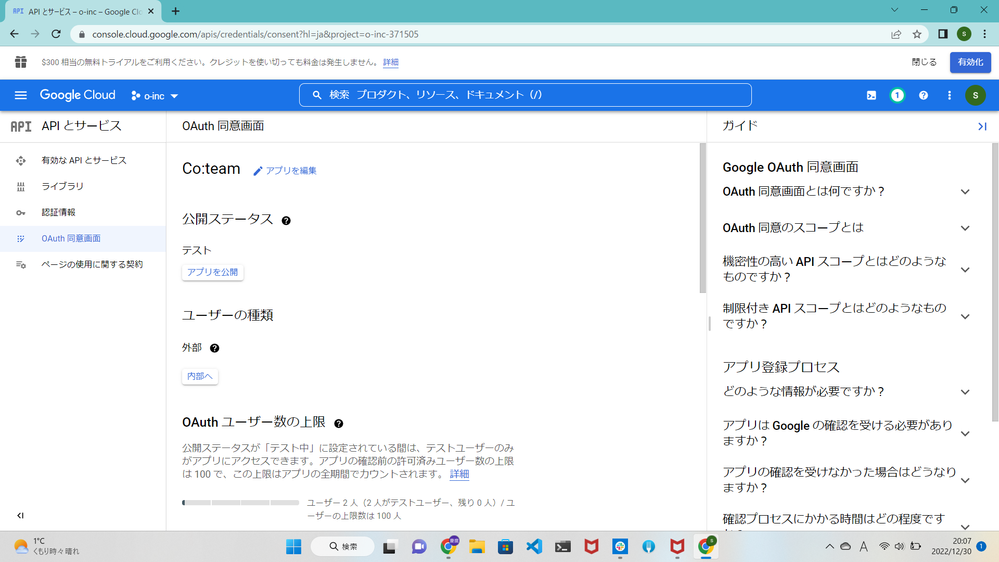Click the OAuth user count progress bar

[x=241, y=503]
